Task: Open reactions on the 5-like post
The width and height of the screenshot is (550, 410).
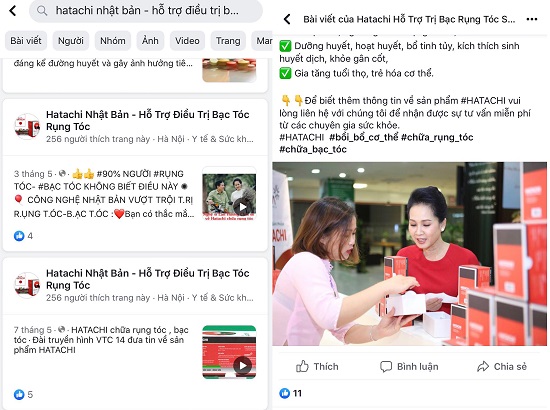Action: pos(23,395)
